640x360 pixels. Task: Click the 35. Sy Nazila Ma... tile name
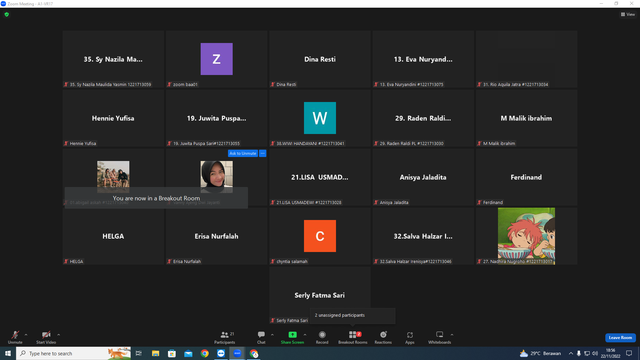113,59
